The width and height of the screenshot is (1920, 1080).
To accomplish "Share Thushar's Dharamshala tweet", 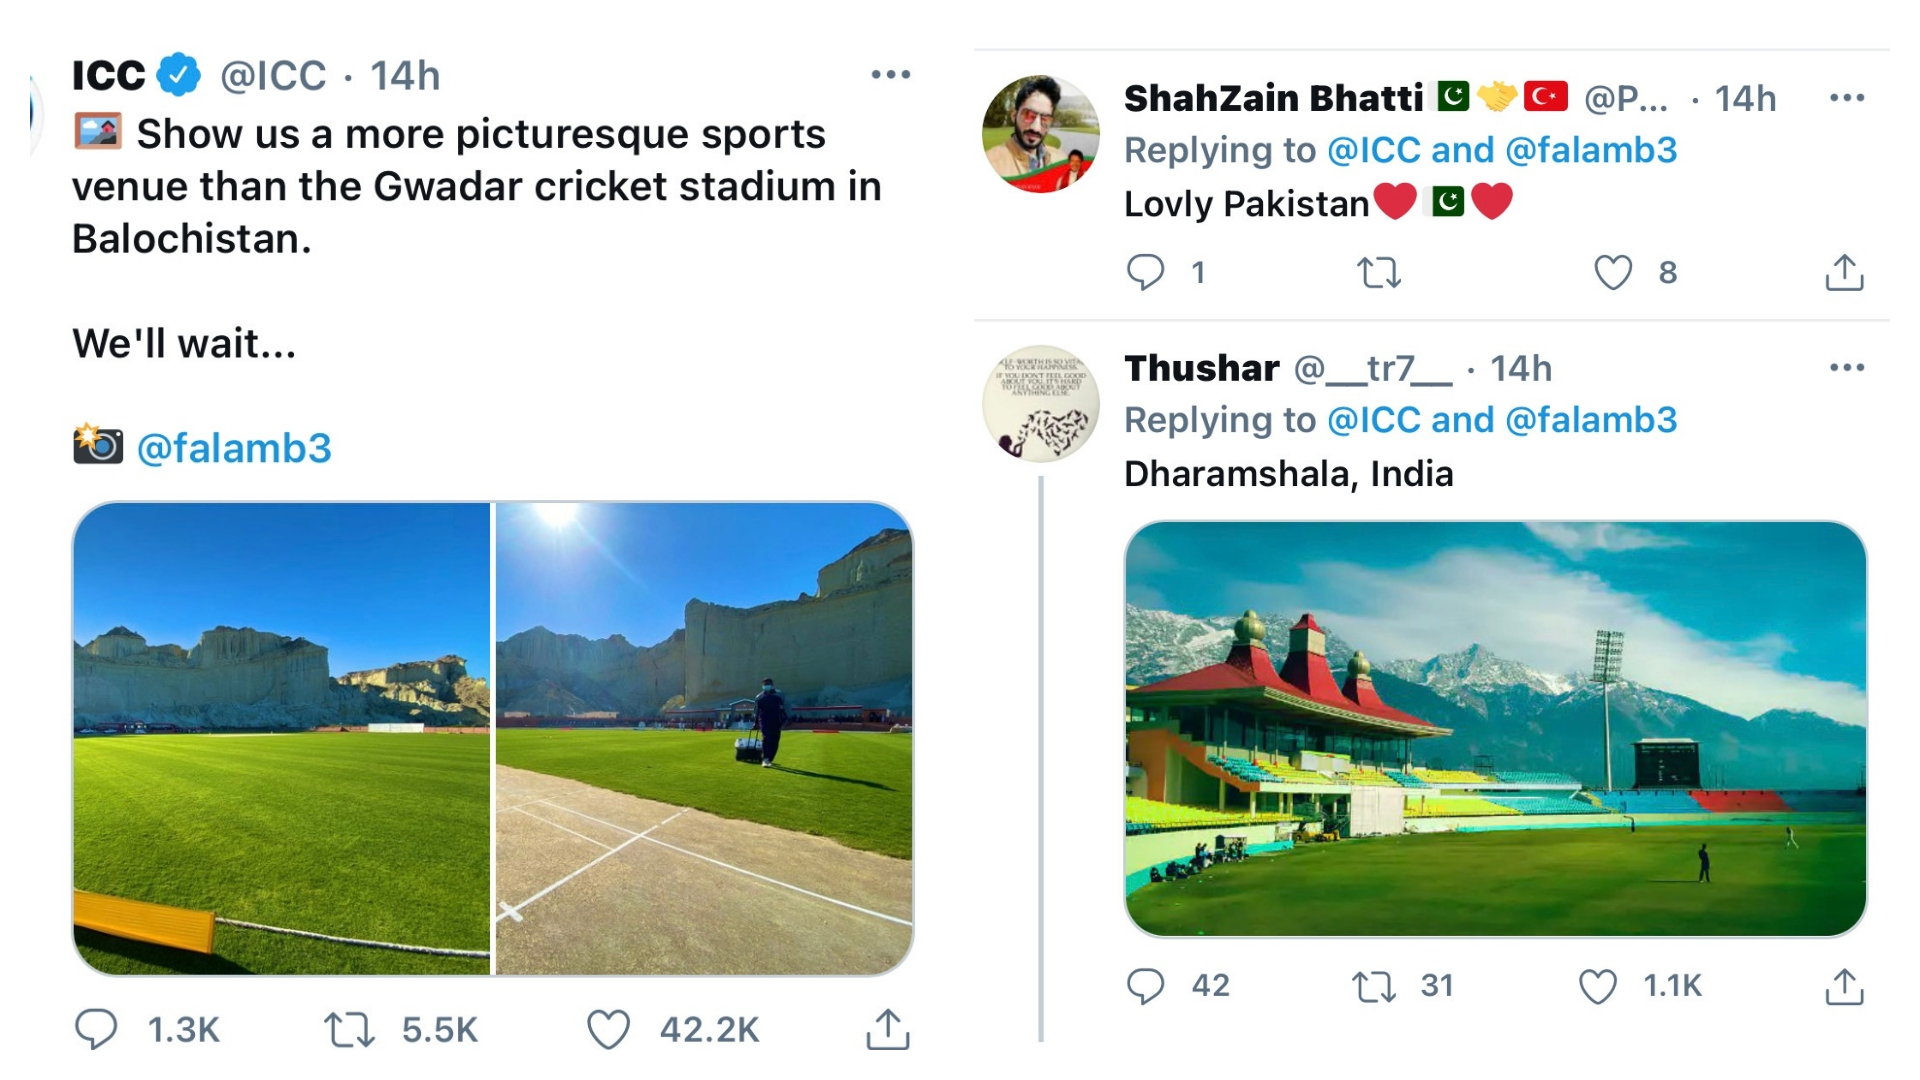I will point(1844,986).
